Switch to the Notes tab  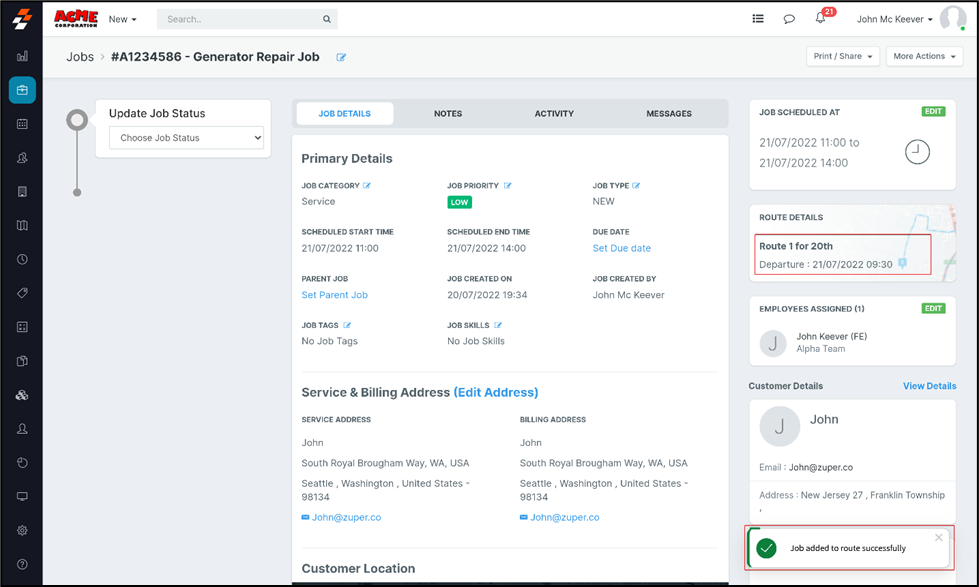[448, 114]
